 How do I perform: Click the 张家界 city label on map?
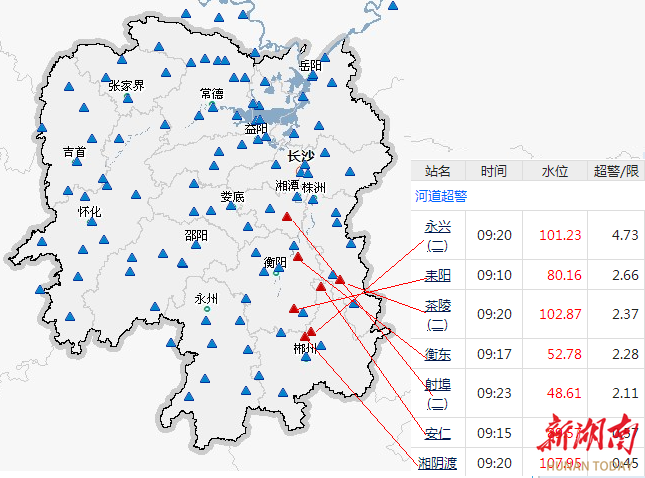tap(126, 86)
